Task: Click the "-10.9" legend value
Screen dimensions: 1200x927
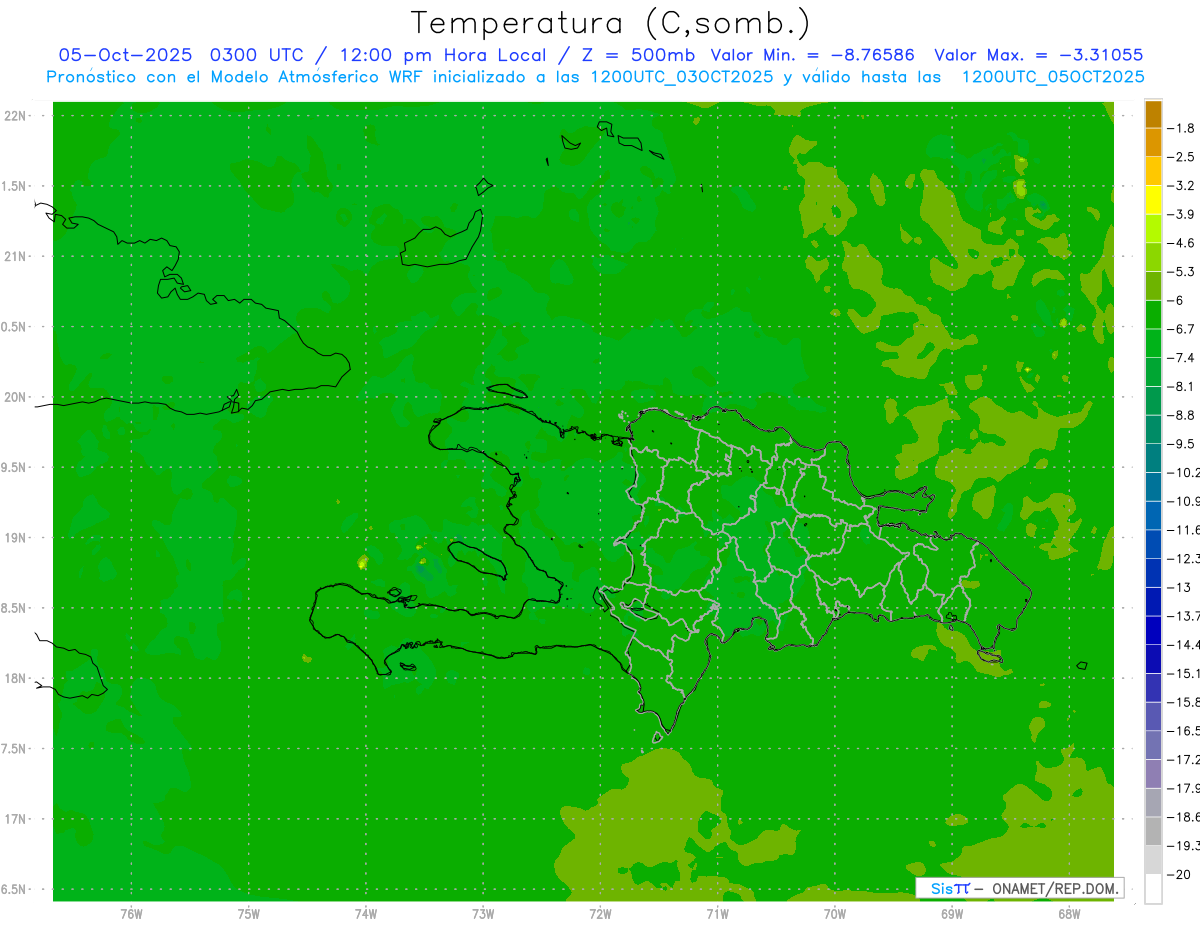Action: 1185,501
